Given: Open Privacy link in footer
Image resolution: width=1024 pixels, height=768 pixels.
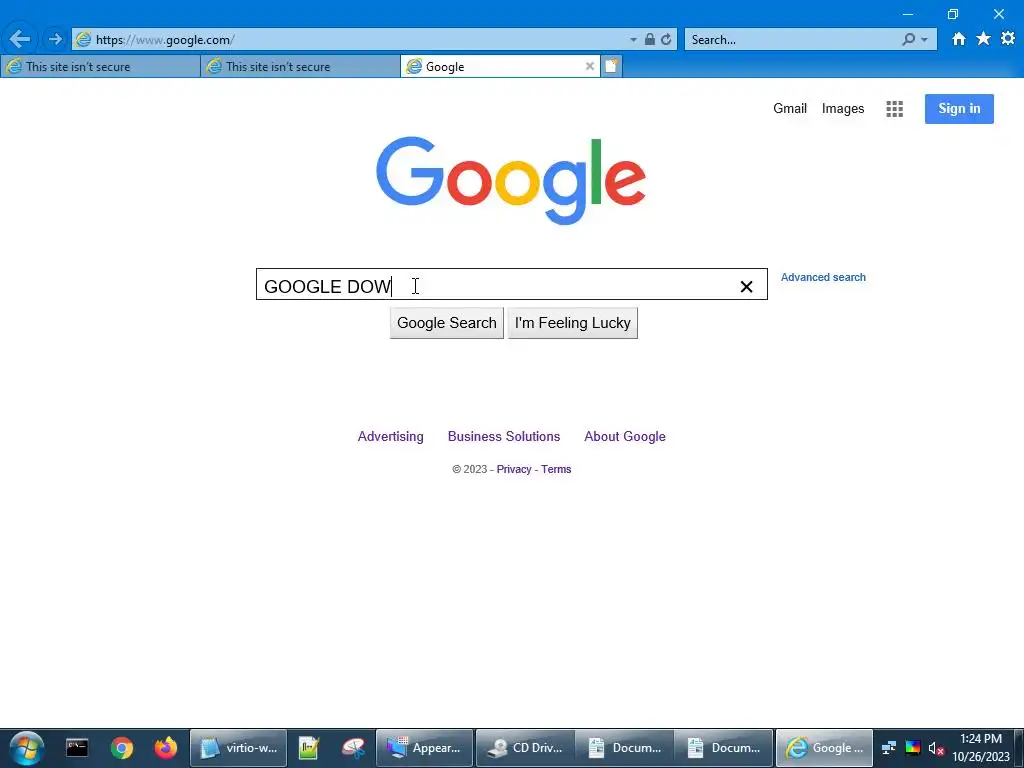Looking at the screenshot, I should tap(514, 469).
